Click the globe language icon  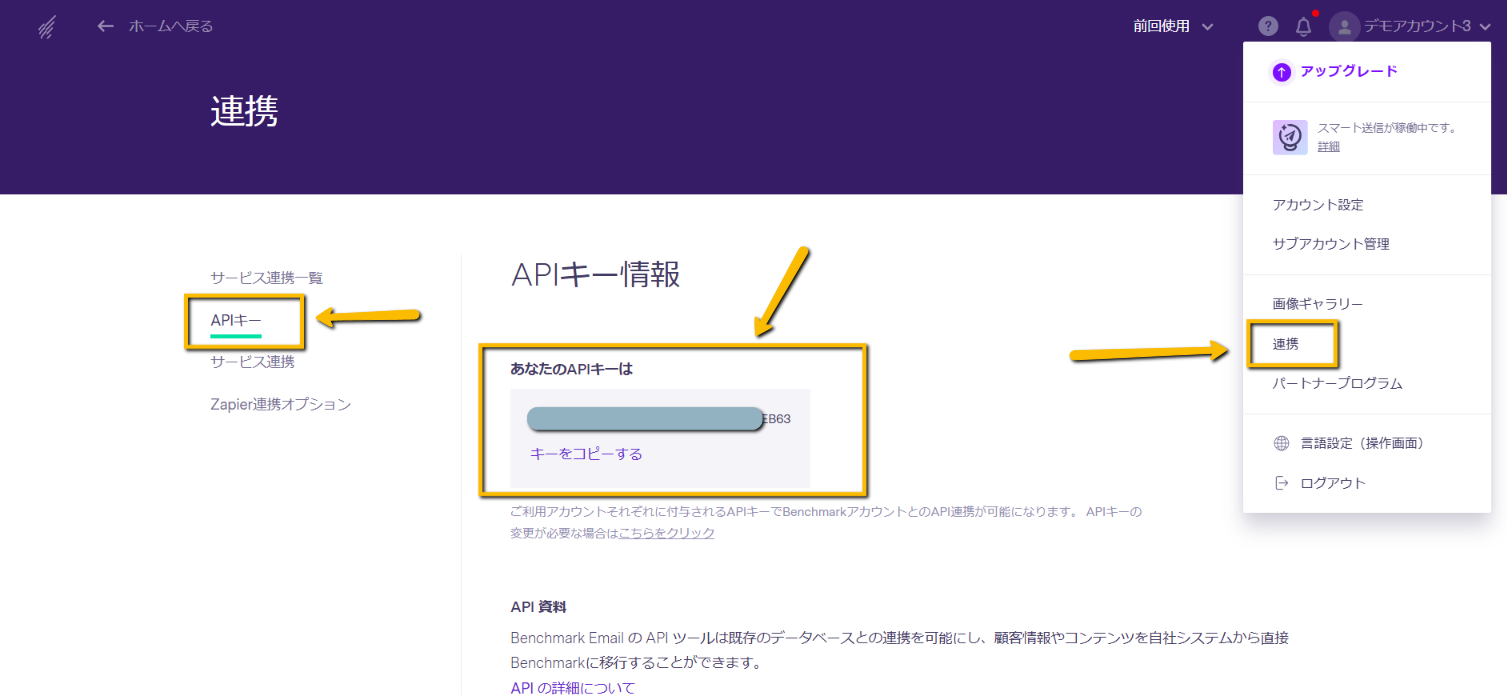(x=1281, y=443)
